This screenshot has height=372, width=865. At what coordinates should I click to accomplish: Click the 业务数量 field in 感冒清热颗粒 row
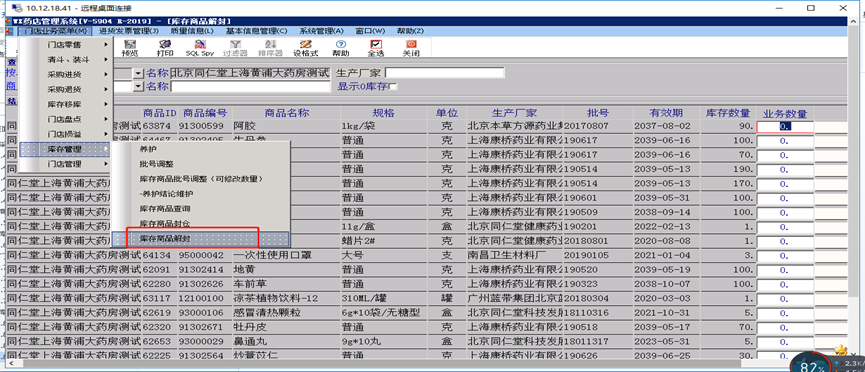pyautogui.click(x=785, y=313)
